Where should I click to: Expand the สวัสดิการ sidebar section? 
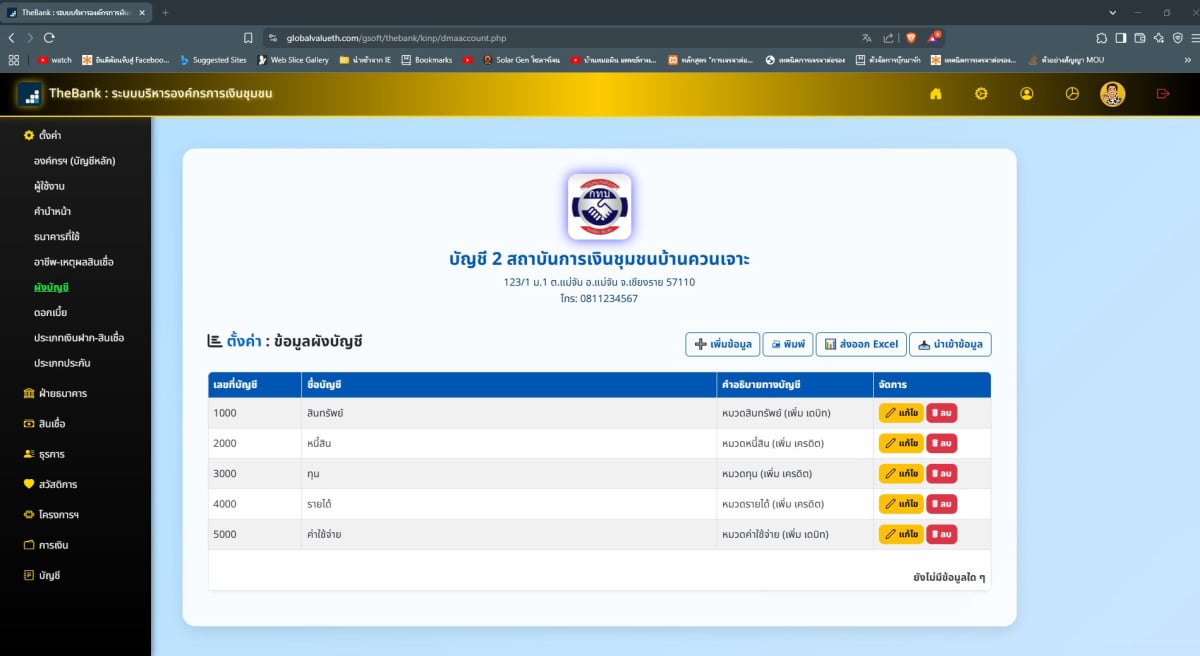click(50, 485)
